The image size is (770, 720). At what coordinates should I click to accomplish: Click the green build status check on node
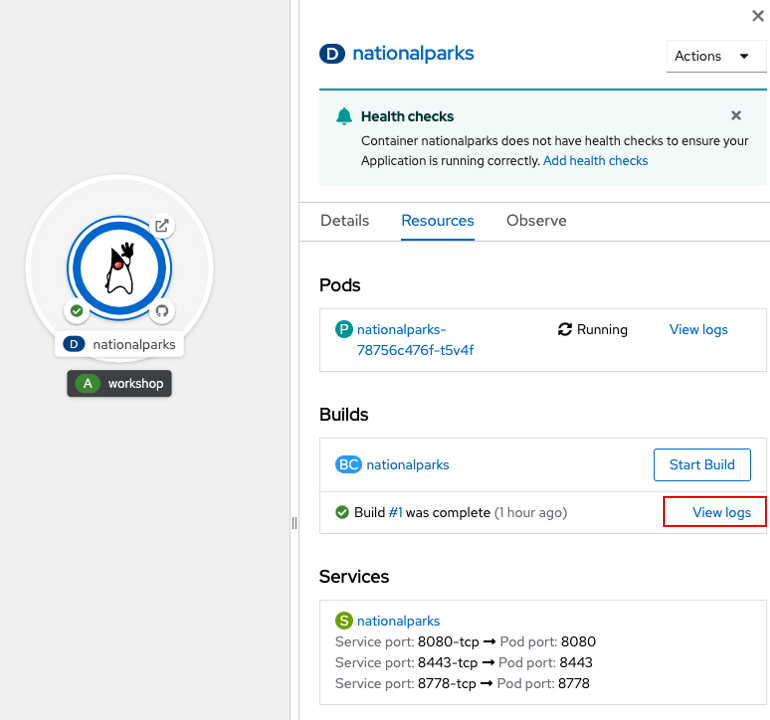click(77, 311)
